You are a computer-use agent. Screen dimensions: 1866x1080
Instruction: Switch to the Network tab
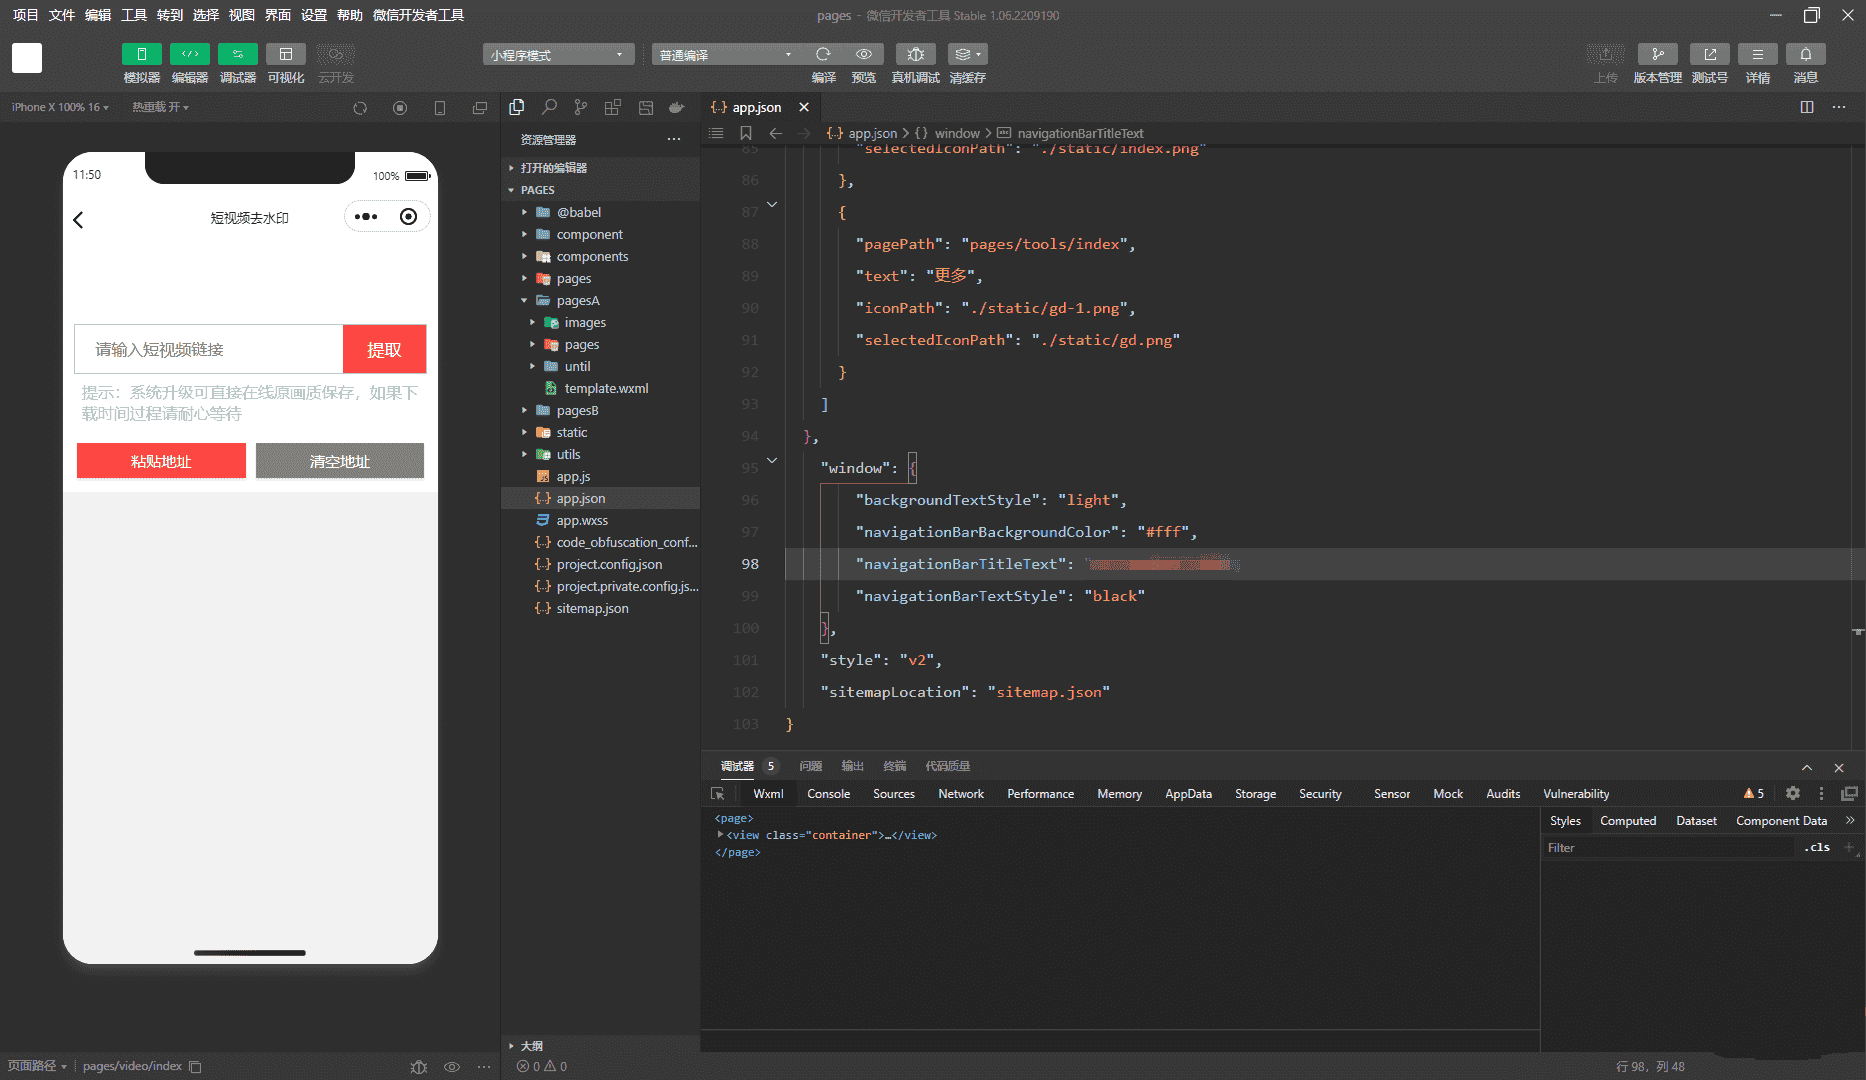(960, 794)
